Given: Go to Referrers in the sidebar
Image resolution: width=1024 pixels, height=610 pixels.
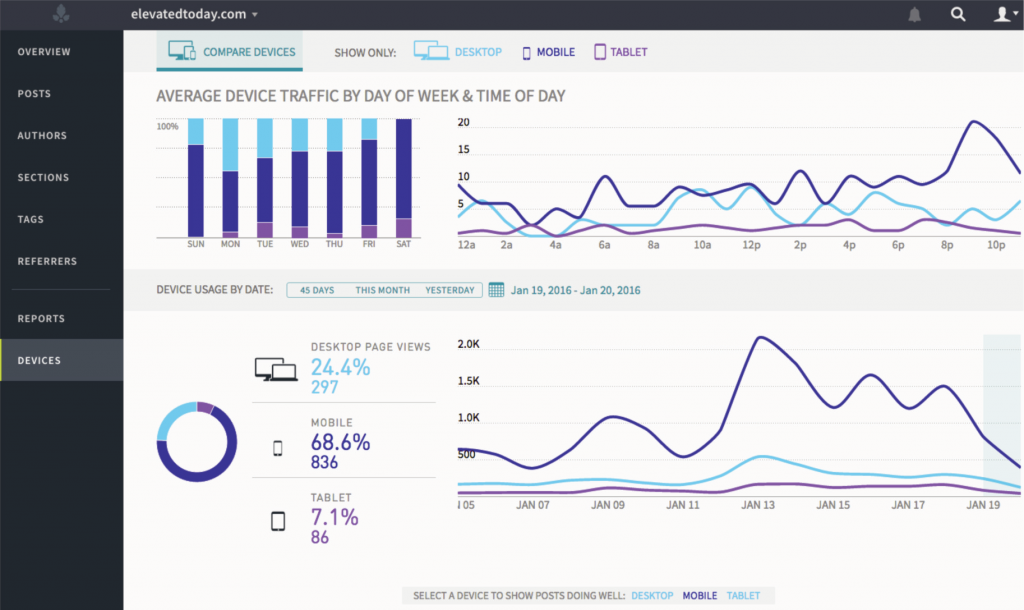Looking at the screenshot, I should pos(47,261).
